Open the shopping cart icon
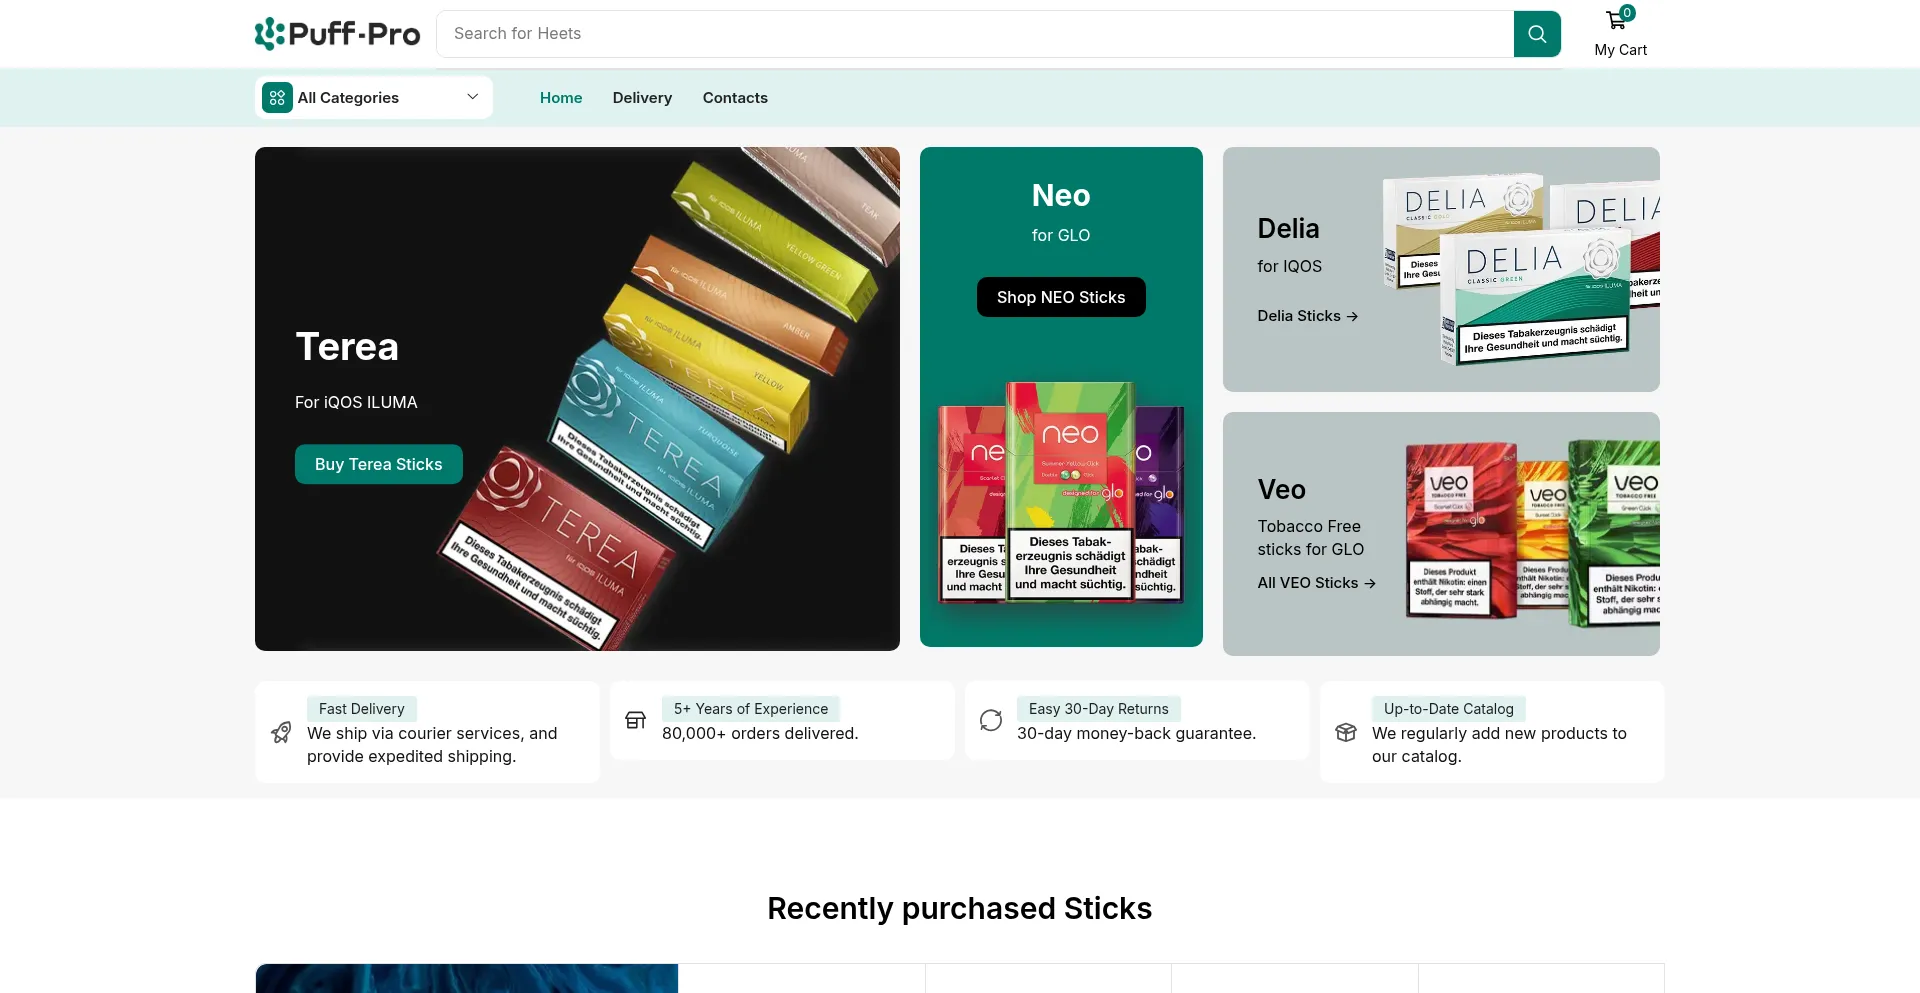1920x993 pixels. pos(1616,21)
